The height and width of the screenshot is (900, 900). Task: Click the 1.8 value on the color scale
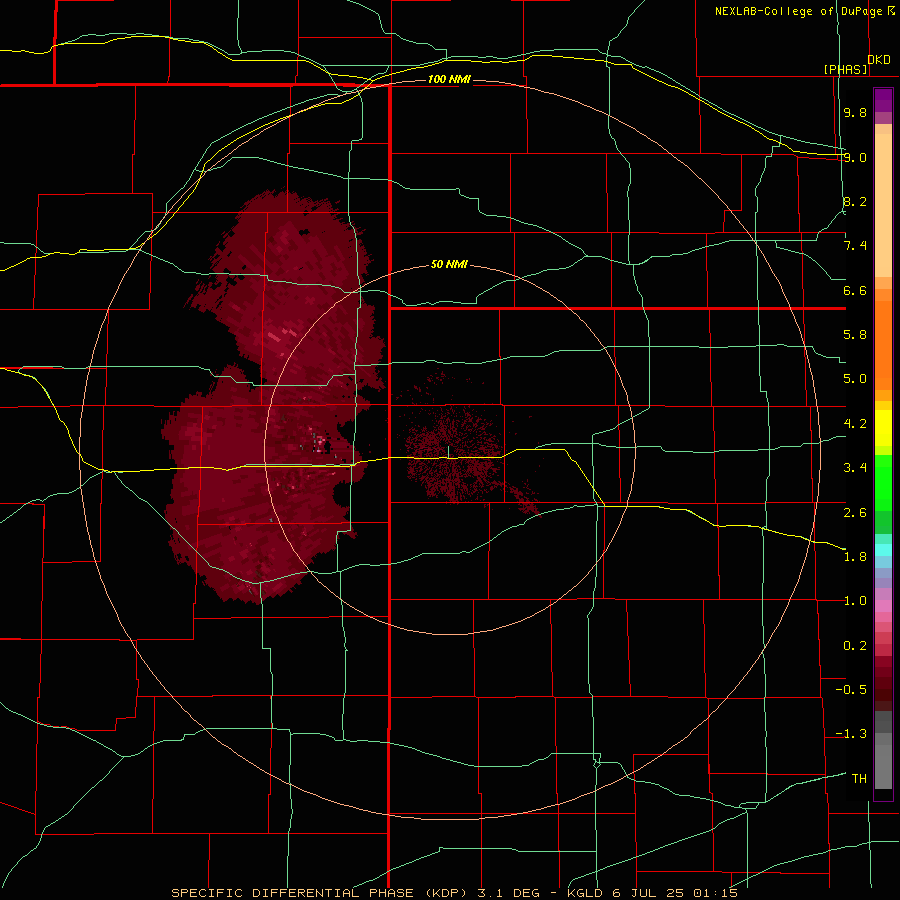click(x=855, y=557)
